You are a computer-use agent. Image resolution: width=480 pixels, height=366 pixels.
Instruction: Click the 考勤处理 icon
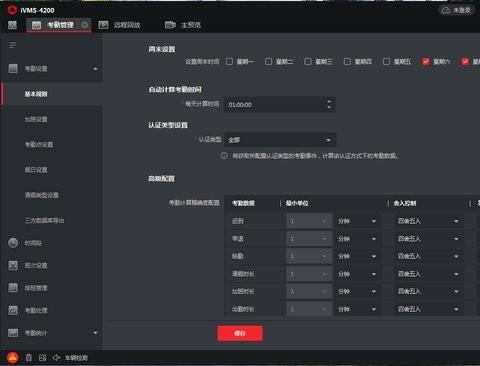click(13, 310)
